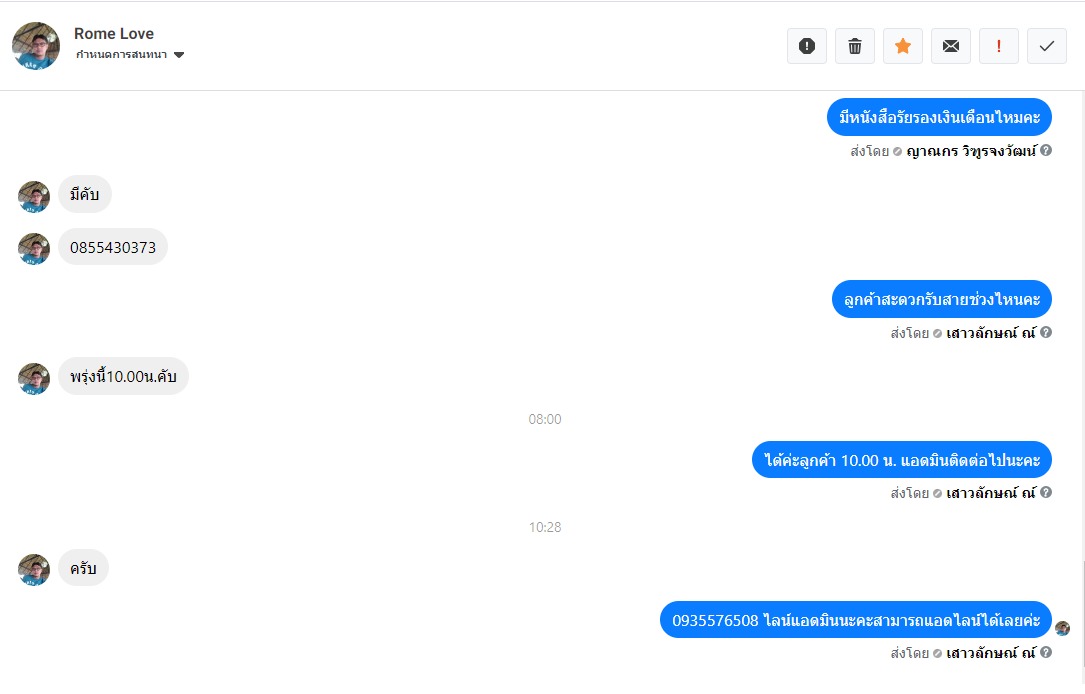Image resolution: width=1085 pixels, height=694 pixels.
Task: Toggle the orange star follow-up icon
Action: pyautogui.click(x=902, y=46)
